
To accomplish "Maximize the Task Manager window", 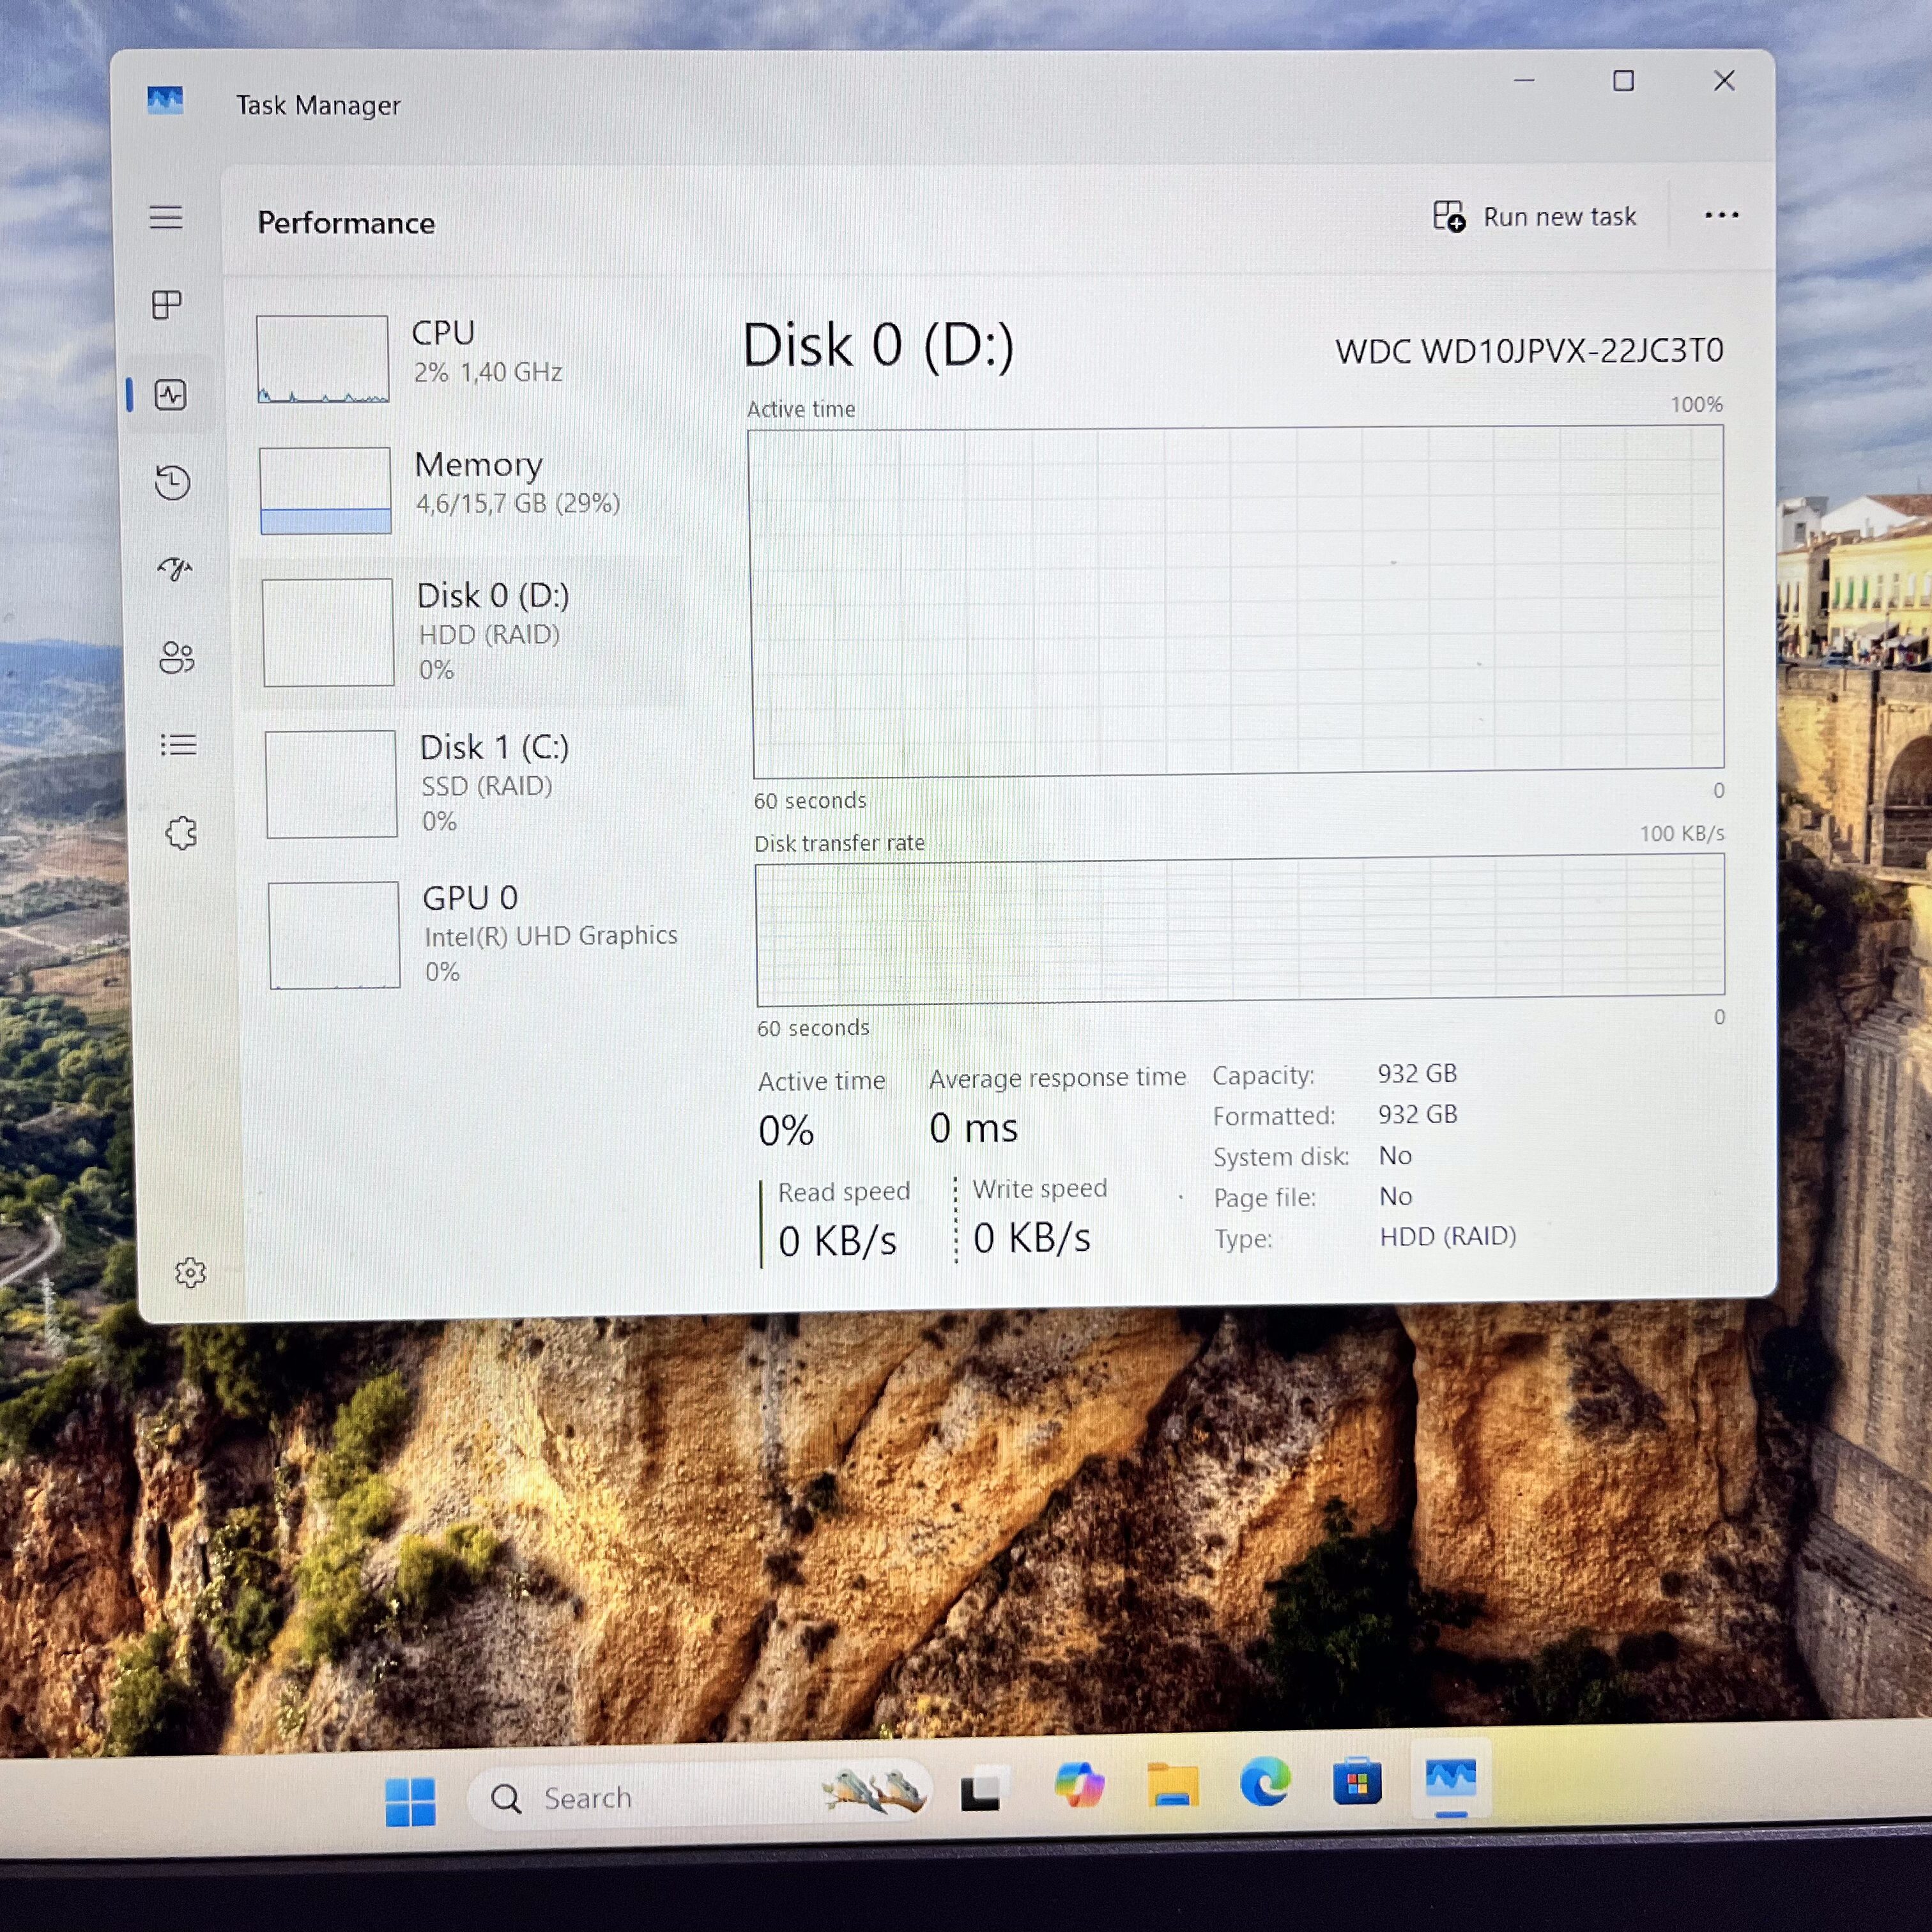I will [x=1623, y=80].
